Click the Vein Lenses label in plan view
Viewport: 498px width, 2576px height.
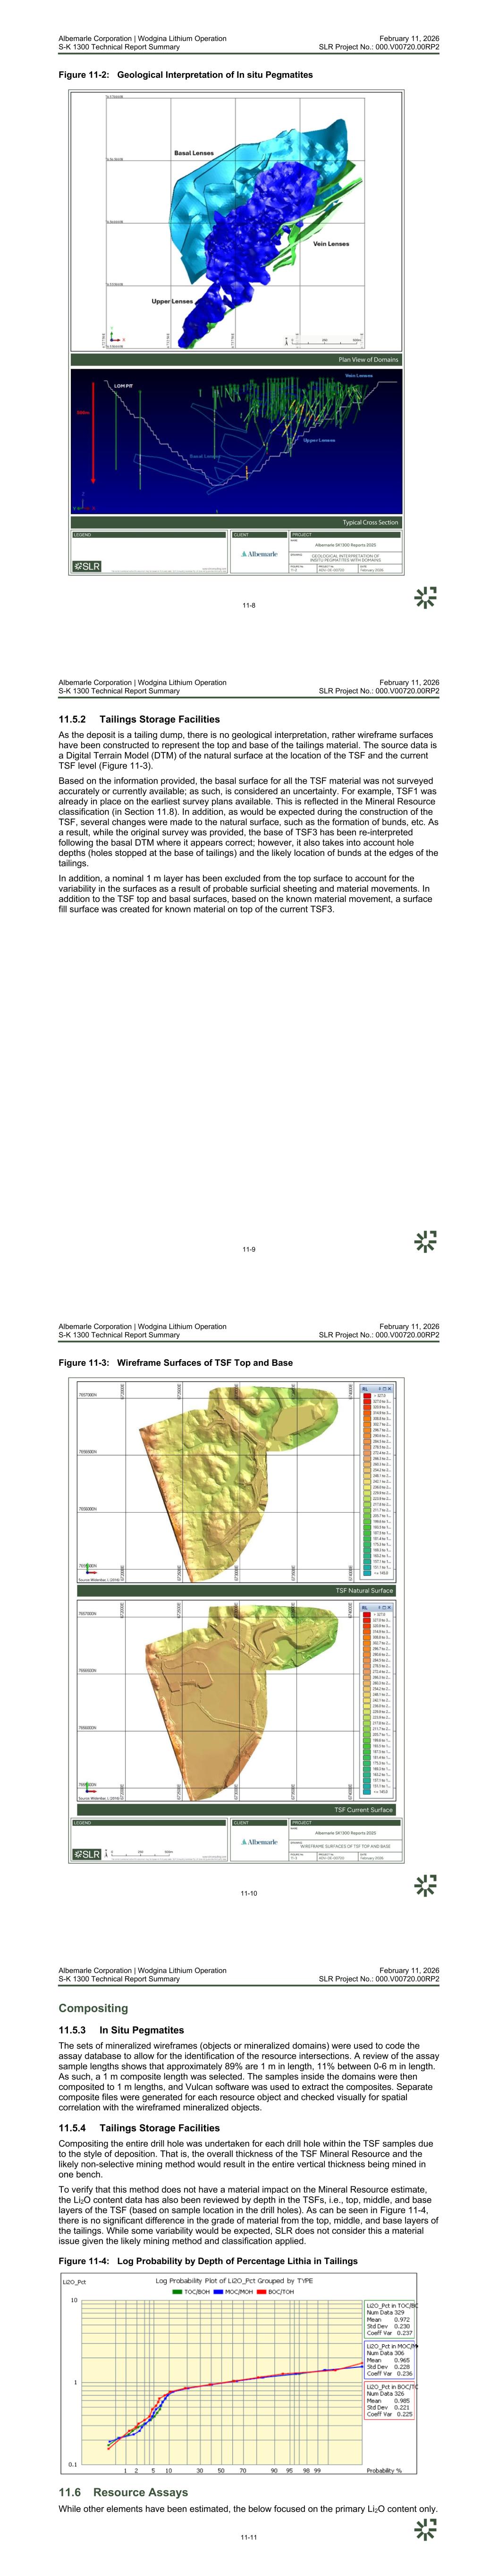coord(331,244)
